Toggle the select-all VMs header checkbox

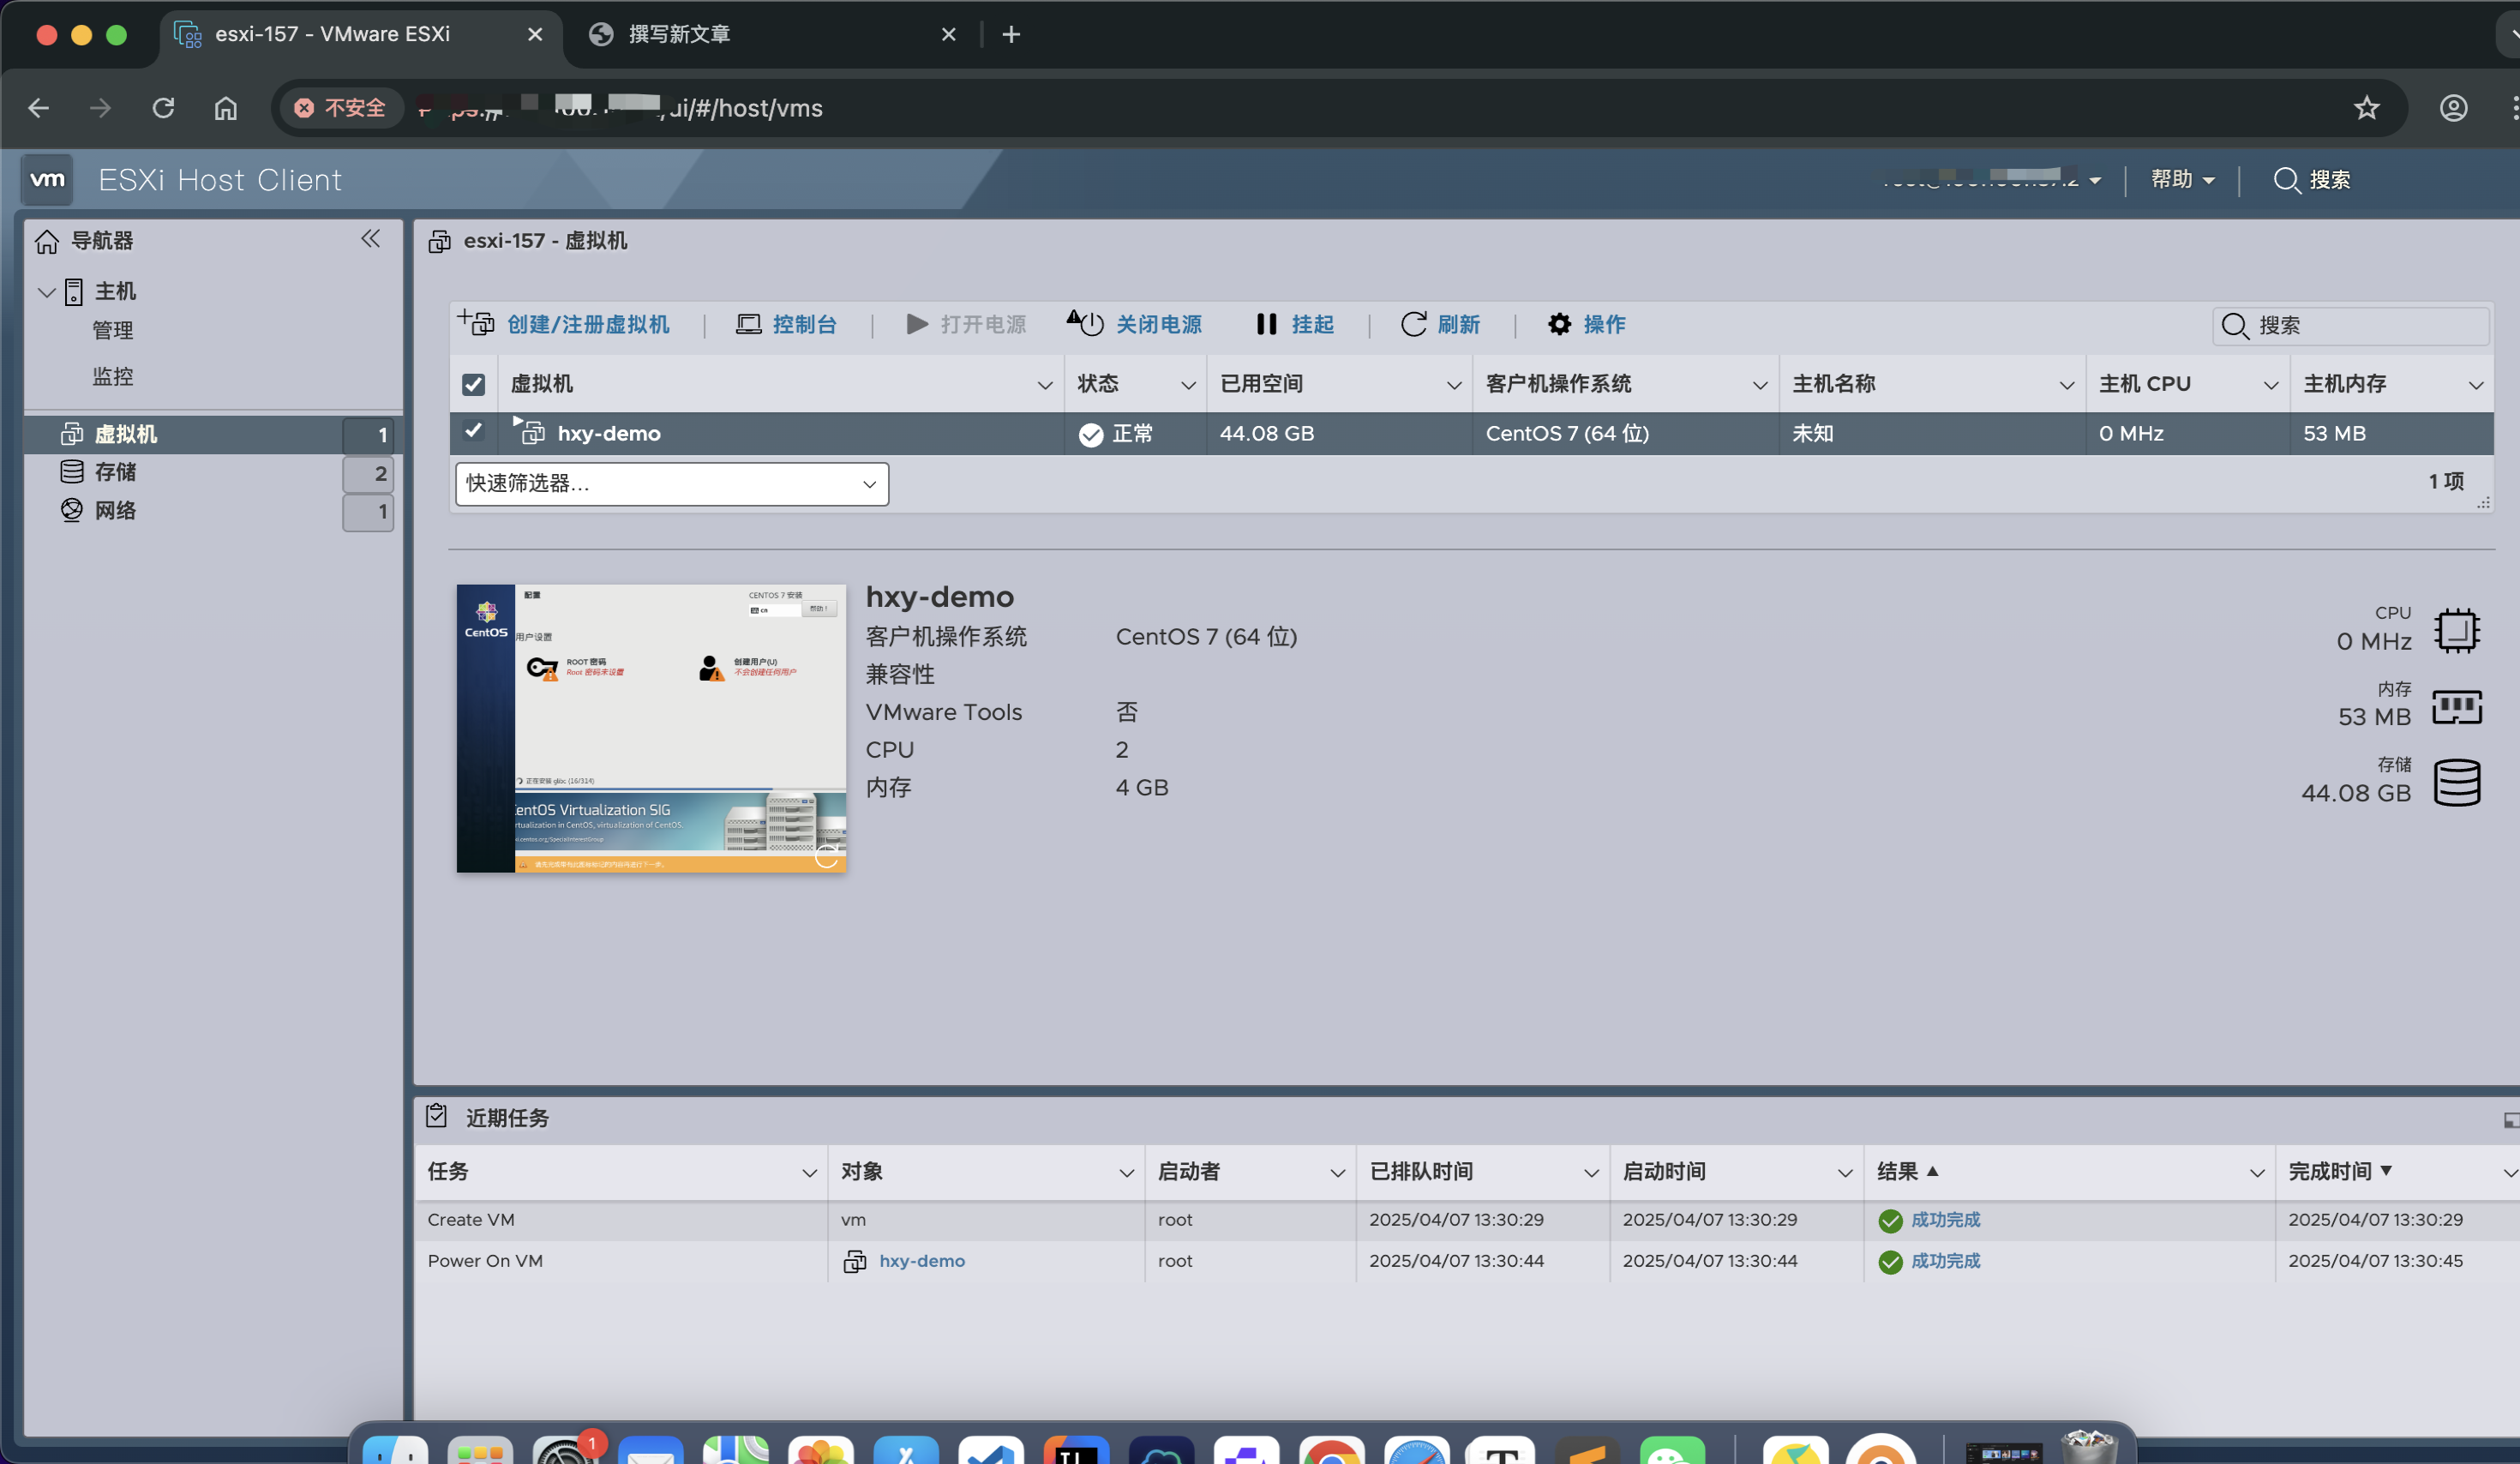tap(474, 384)
